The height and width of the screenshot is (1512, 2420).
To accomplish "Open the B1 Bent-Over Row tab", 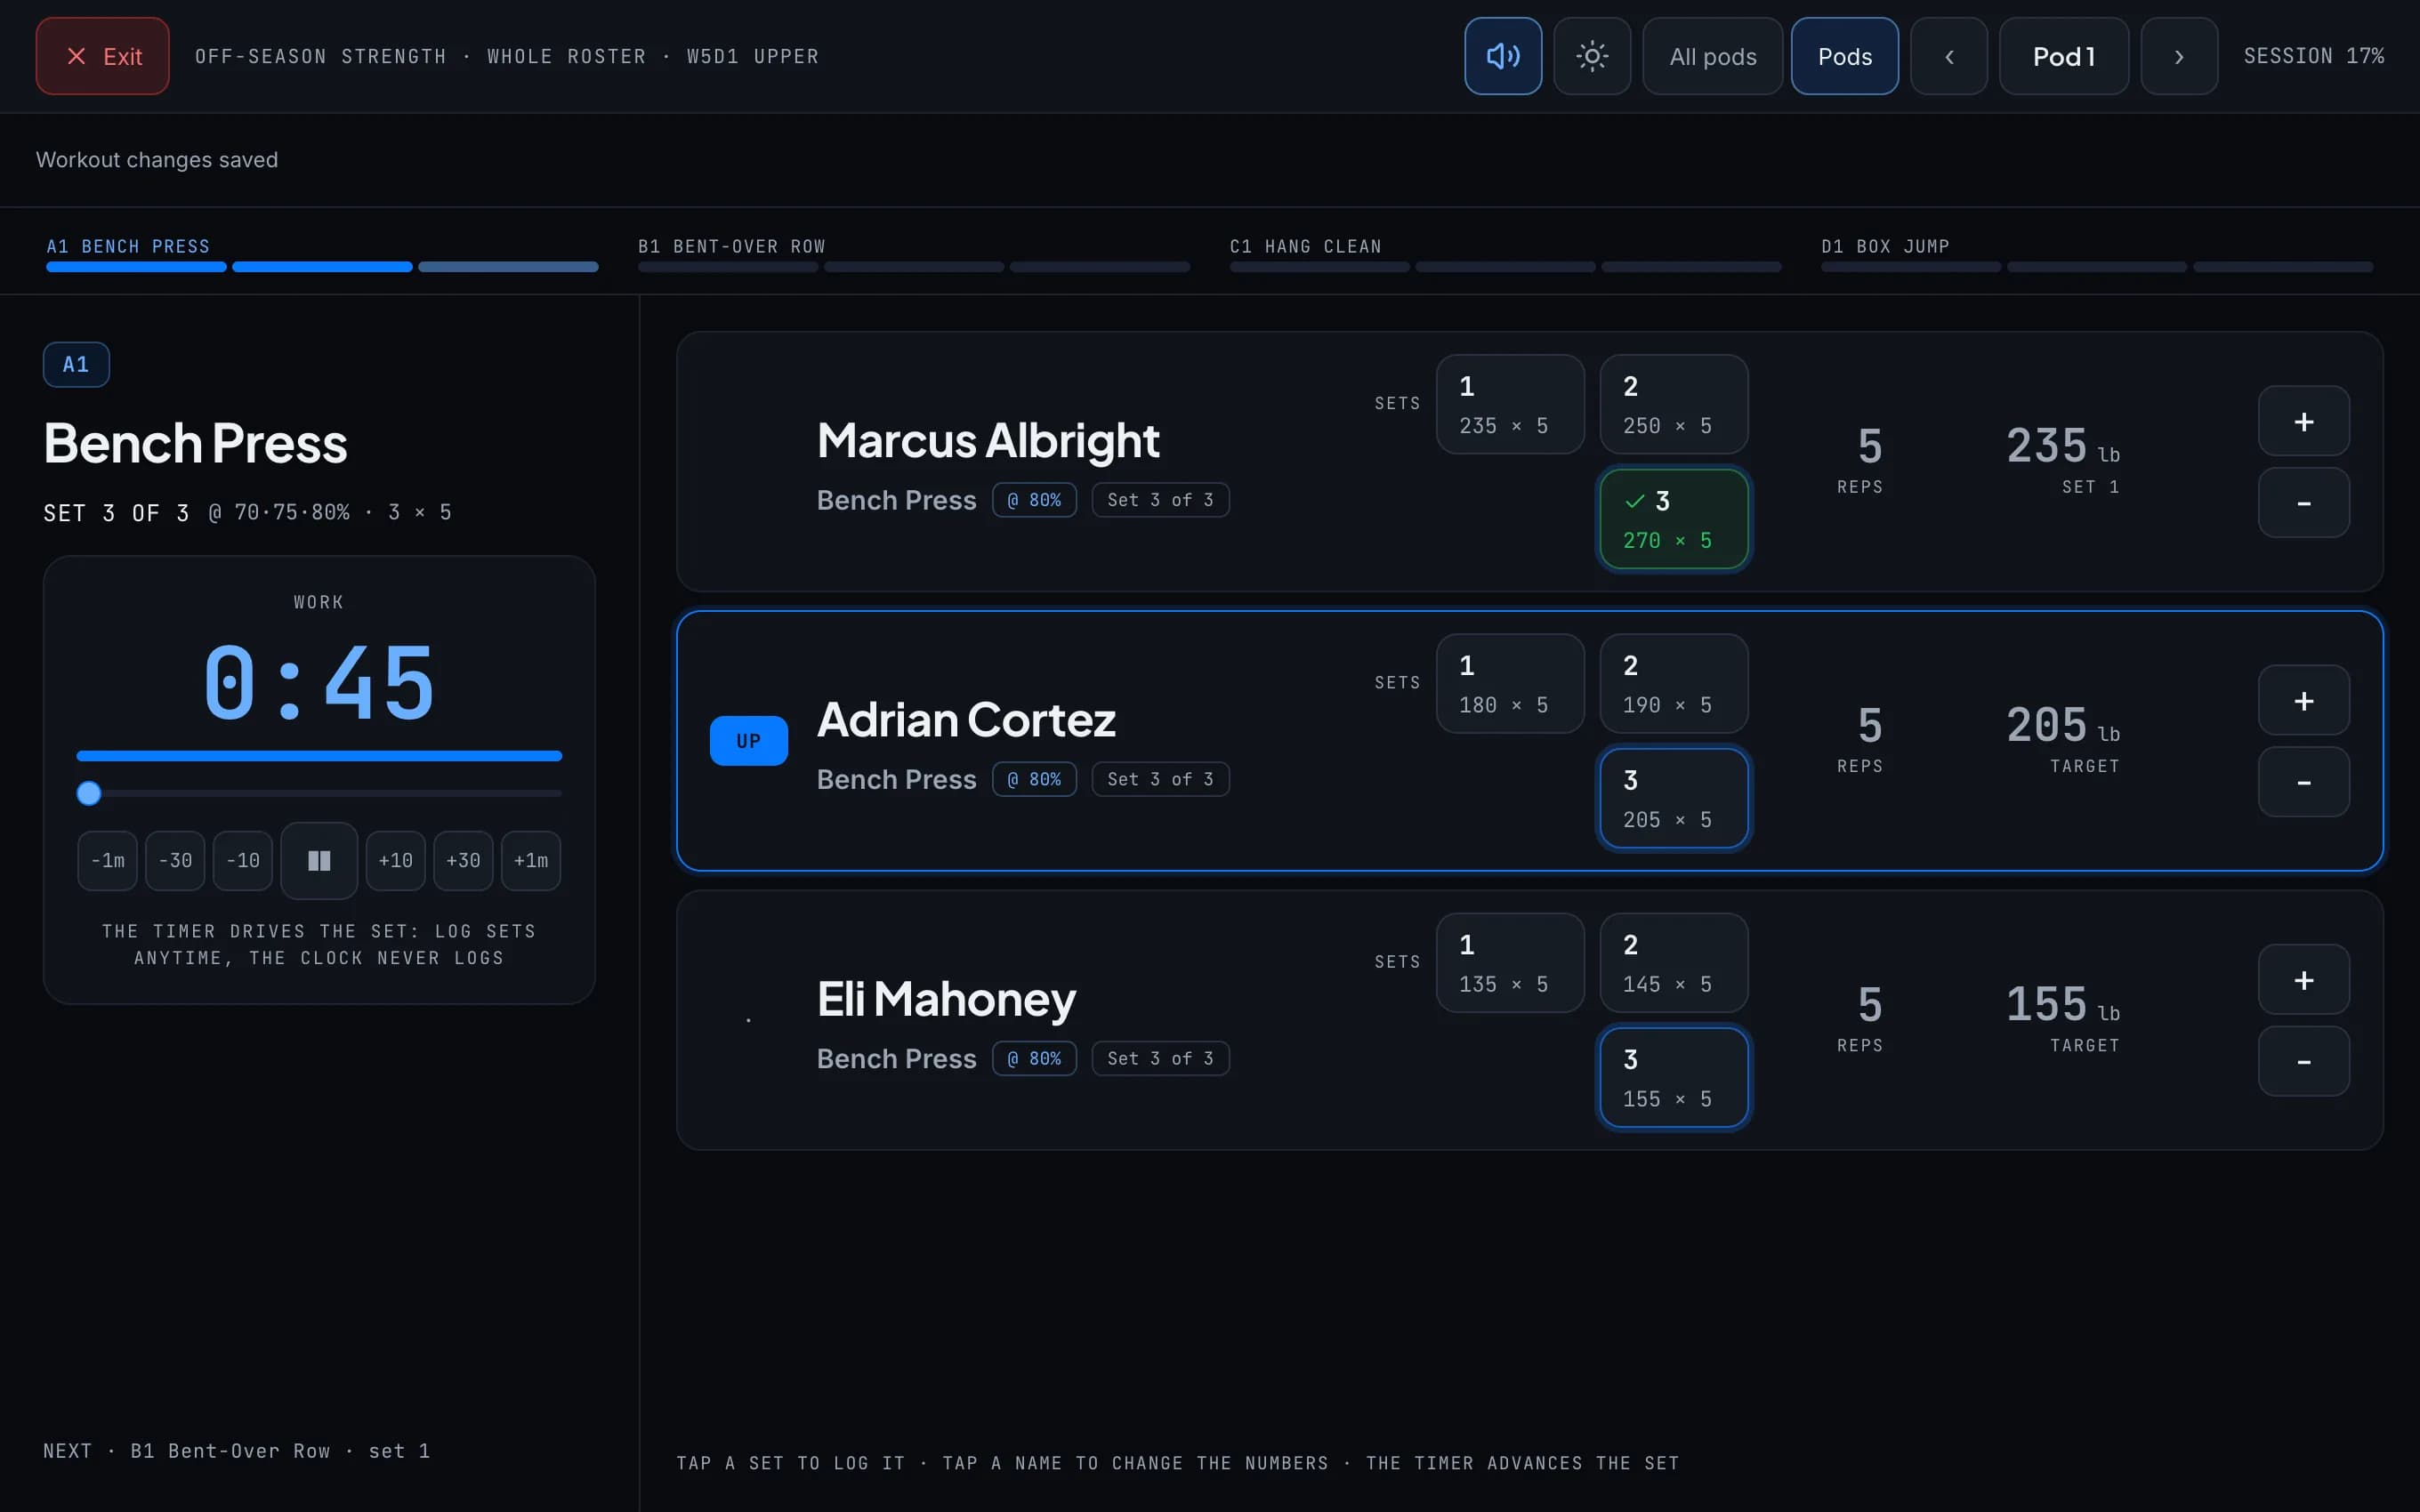I will [x=914, y=254].
